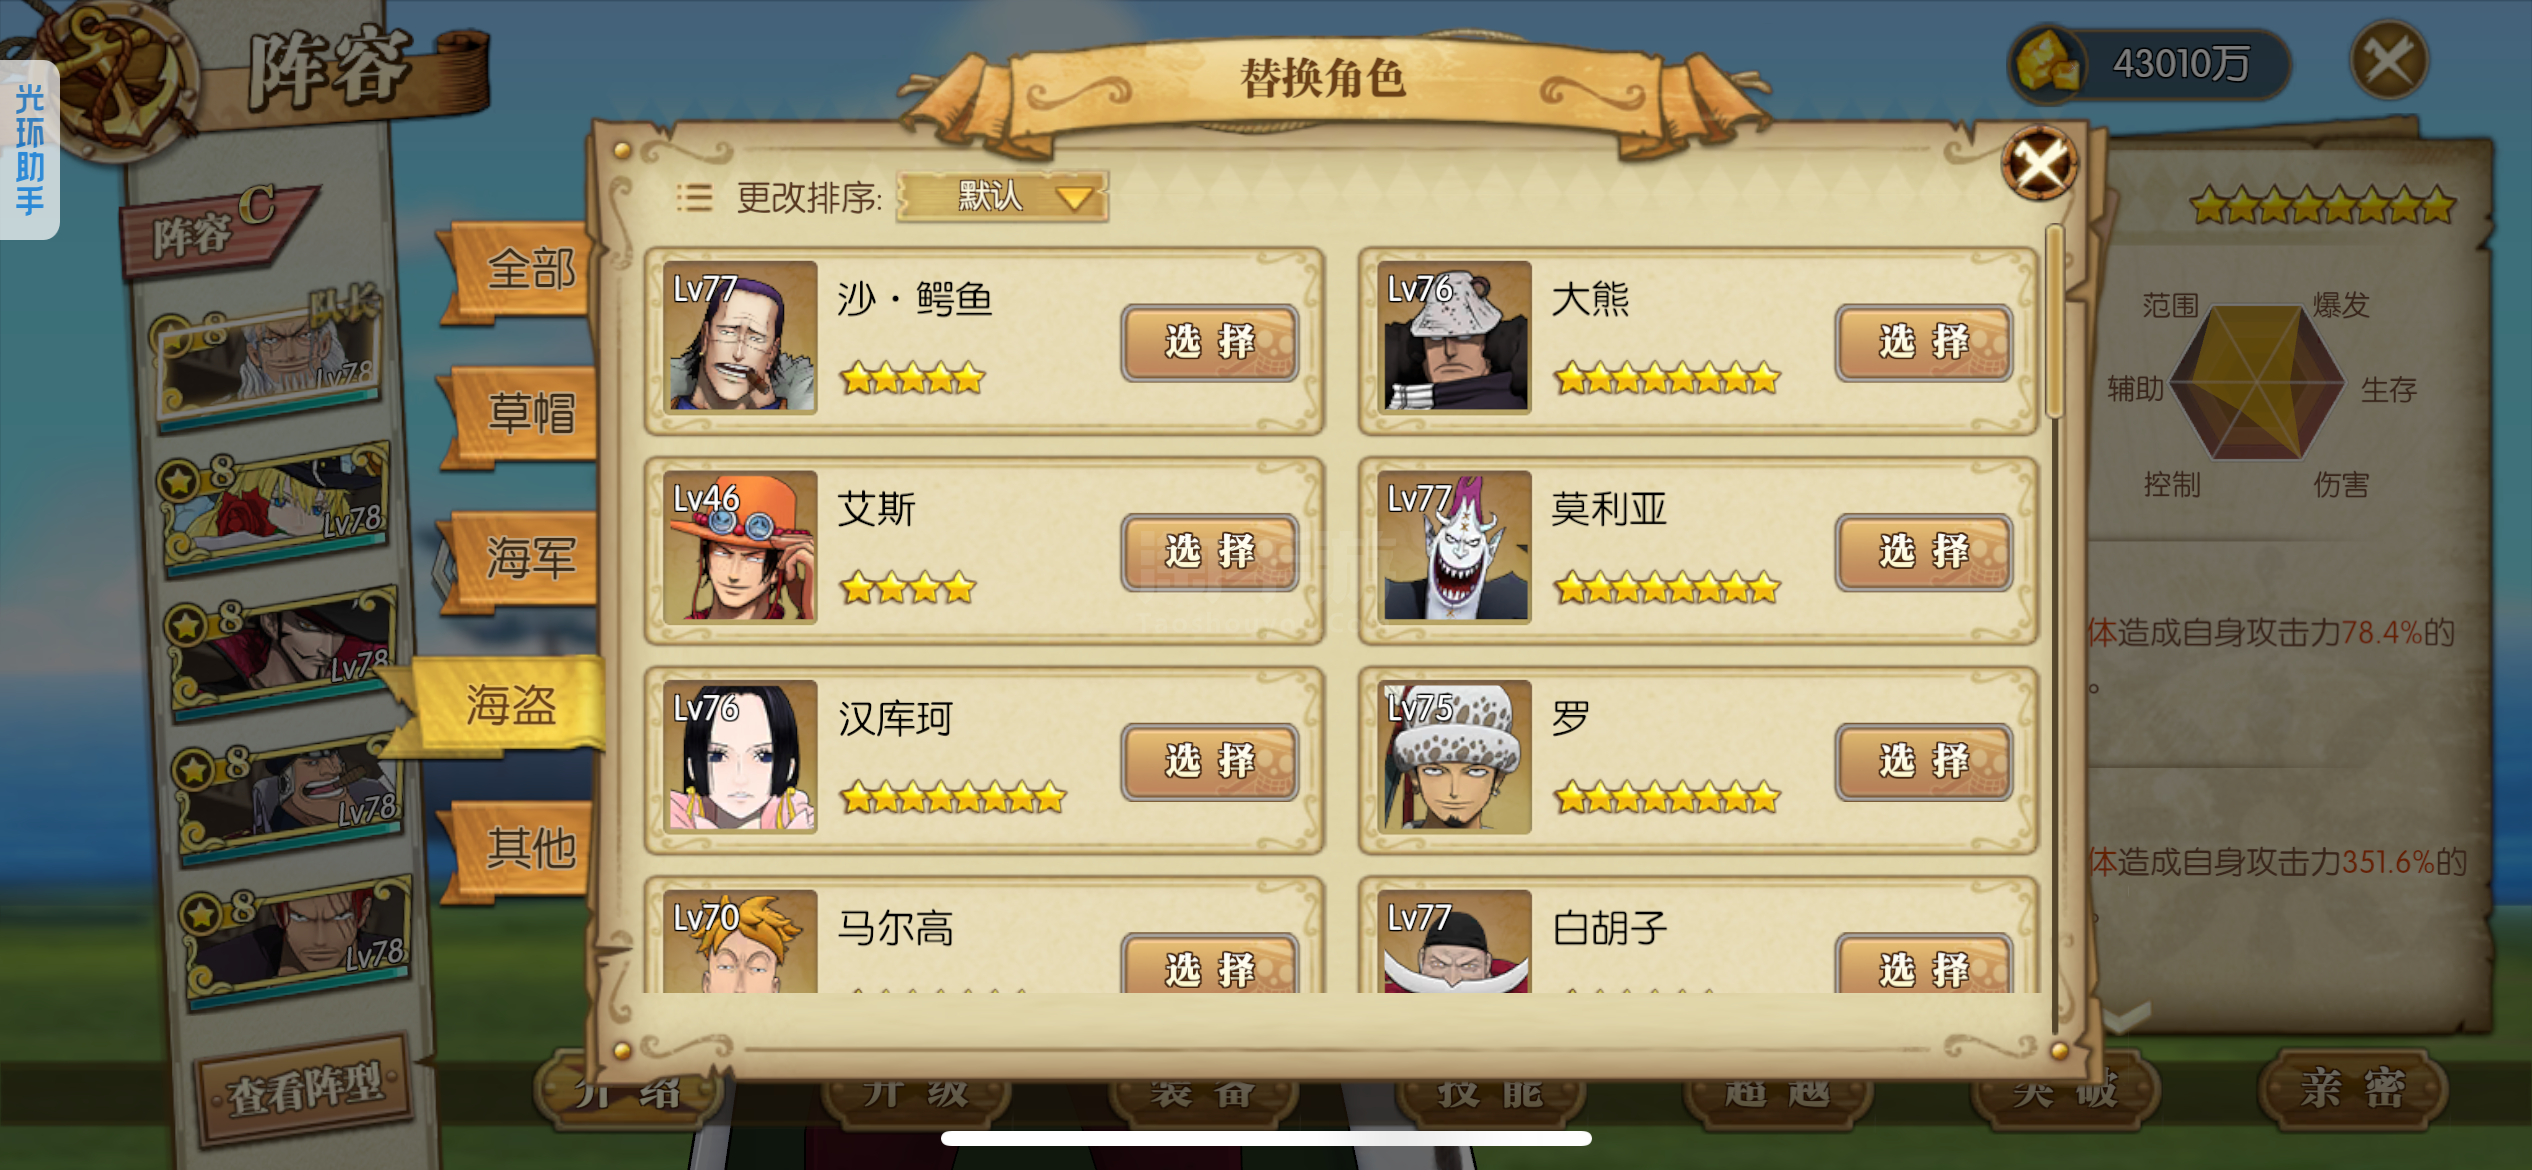Screen dimensions: 2532x1170
Task: Open the 光环助手 side panel
Action: coord(29,149)
